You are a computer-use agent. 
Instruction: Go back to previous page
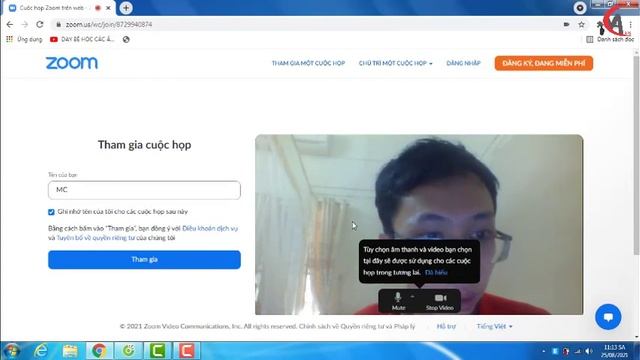(10, 24)
